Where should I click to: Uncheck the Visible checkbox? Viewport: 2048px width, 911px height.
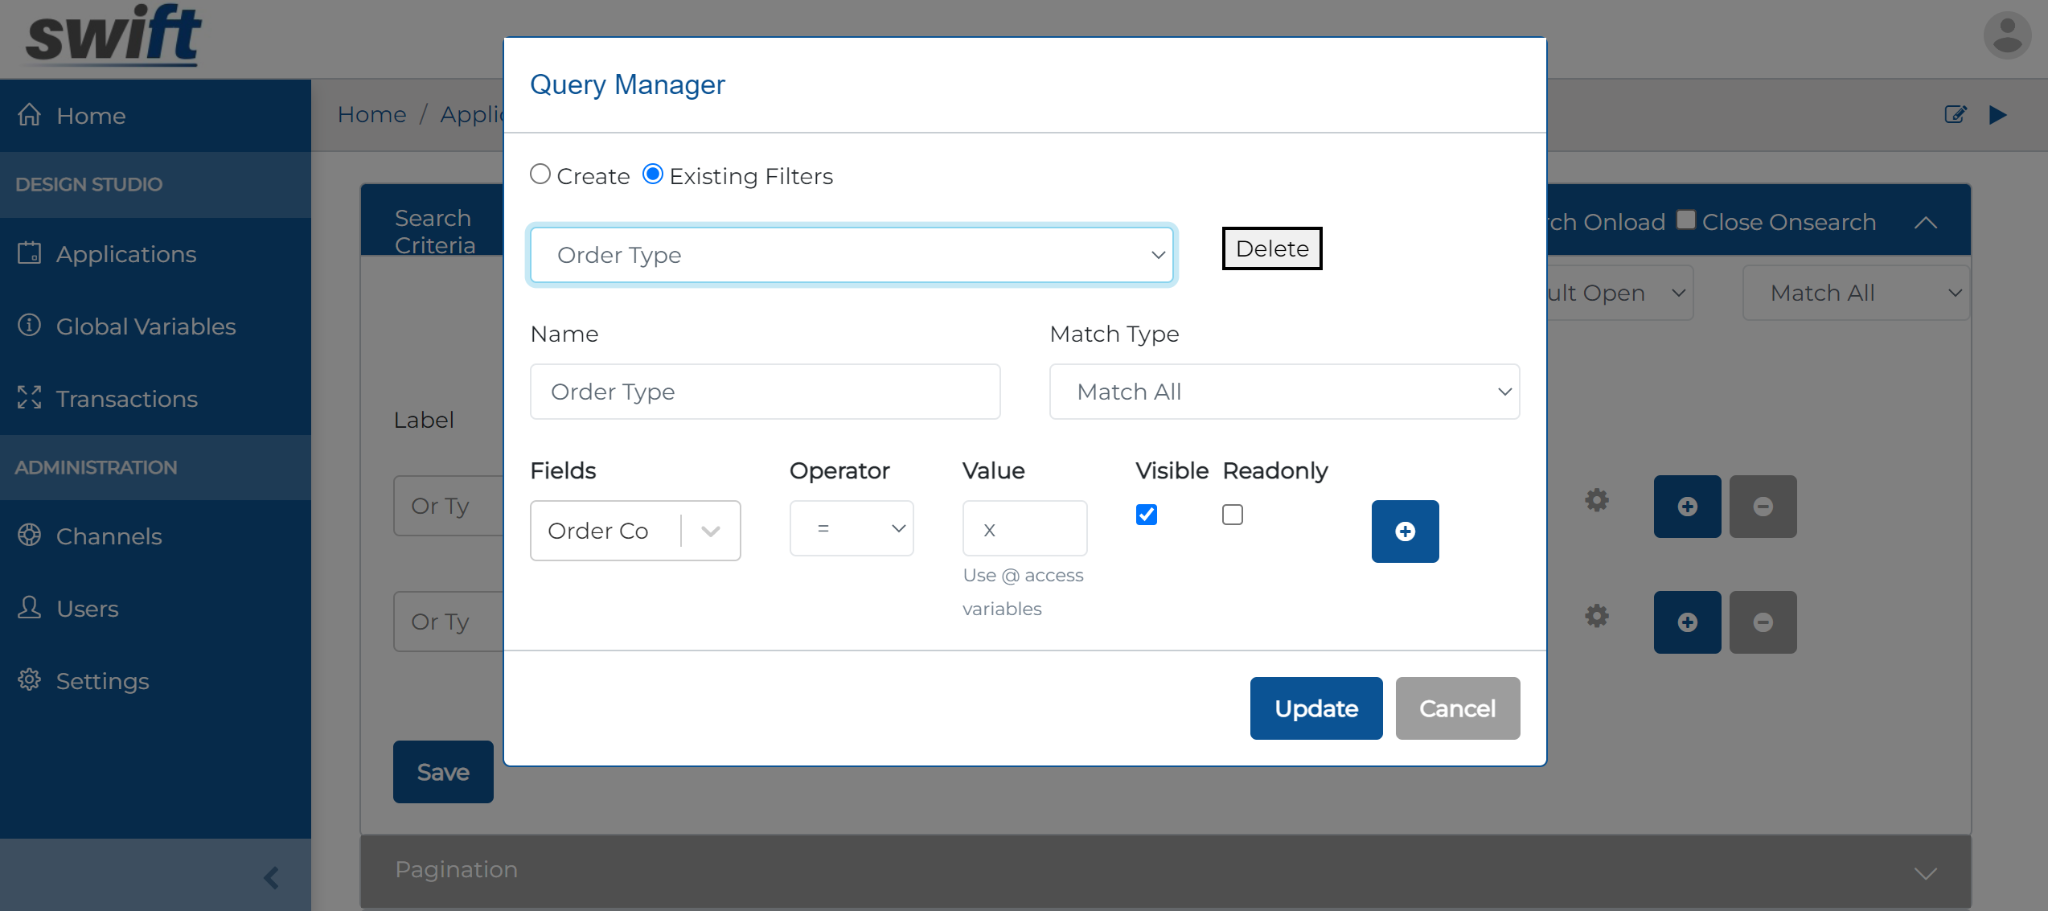[x=1146, y=514]
